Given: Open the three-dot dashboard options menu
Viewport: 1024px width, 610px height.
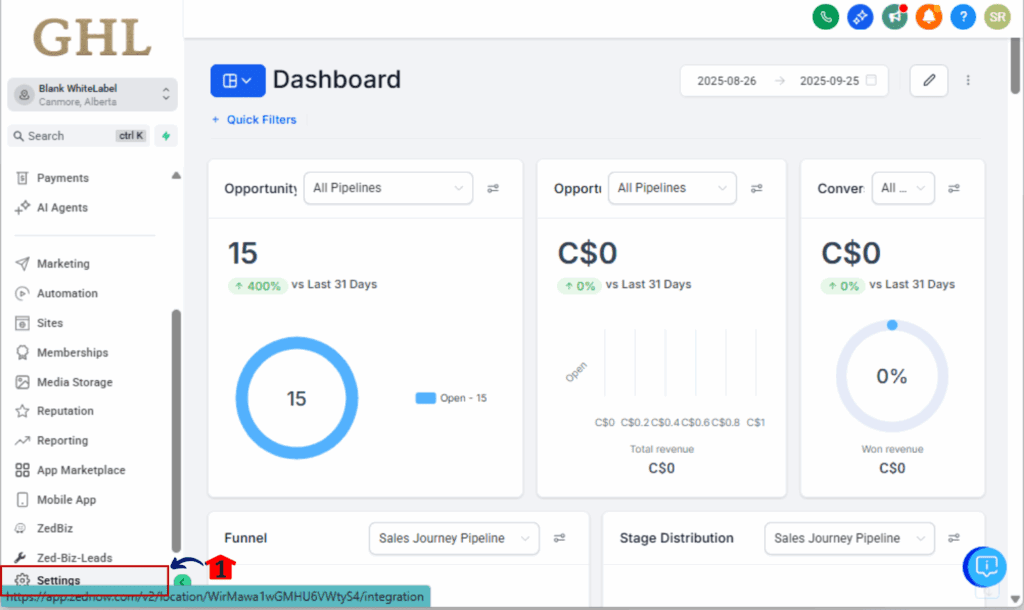Looking at the screenshot, I should (x=968, y=80).
